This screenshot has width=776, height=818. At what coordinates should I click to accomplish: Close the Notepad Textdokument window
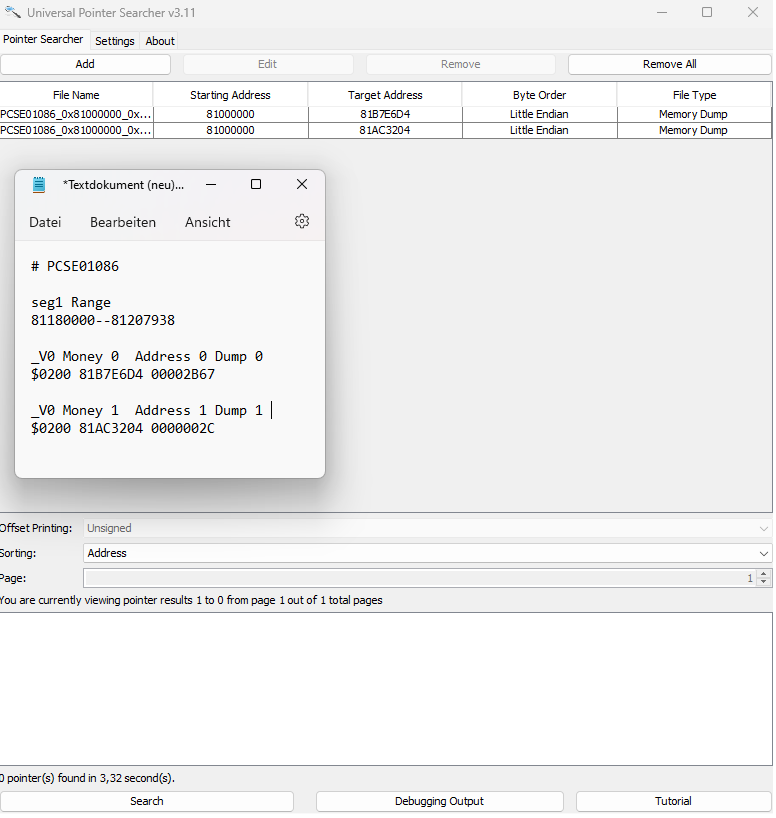tap(302, 184)
